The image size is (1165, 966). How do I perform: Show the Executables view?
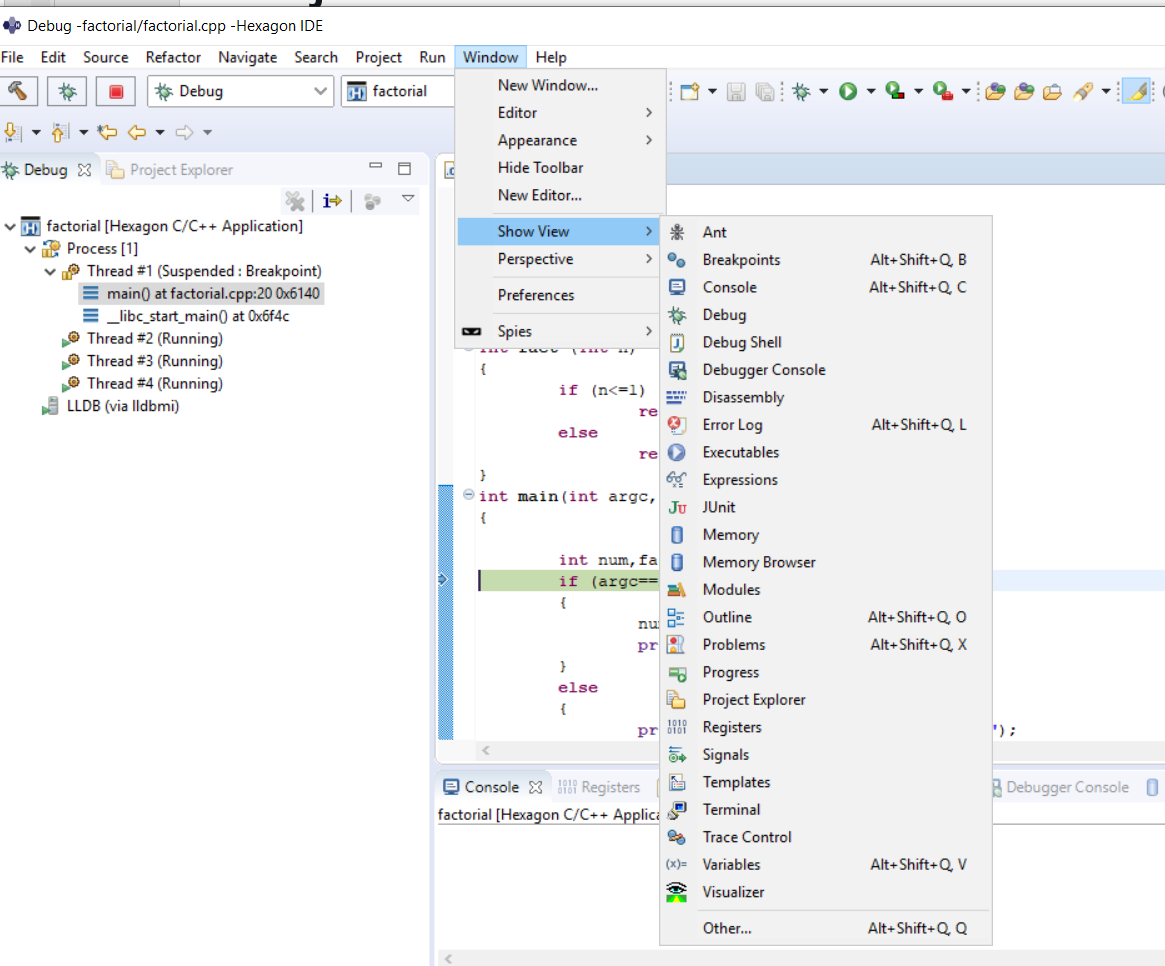tap(825, 453)
